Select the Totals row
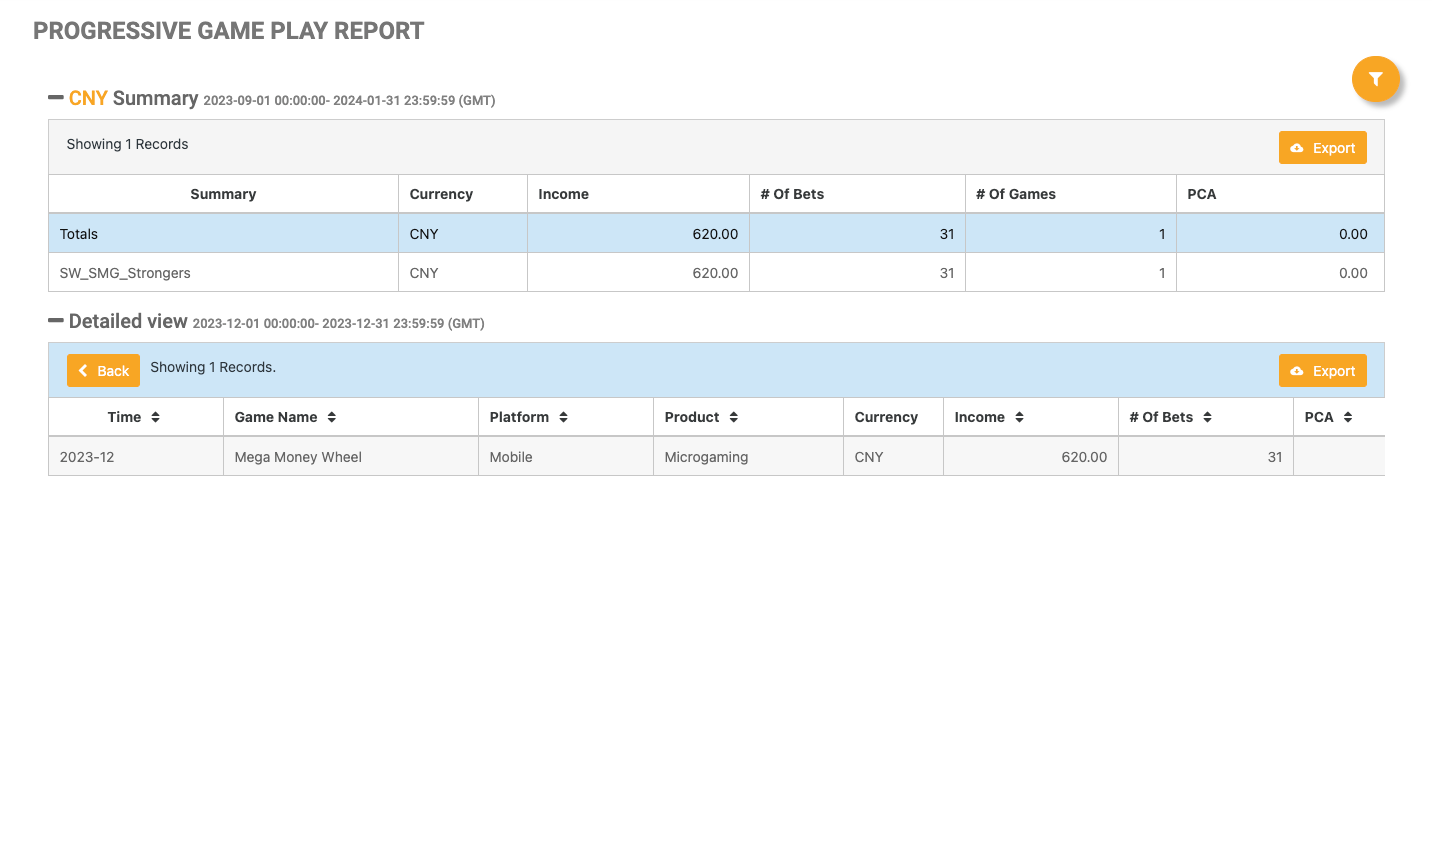 (79, 234)
